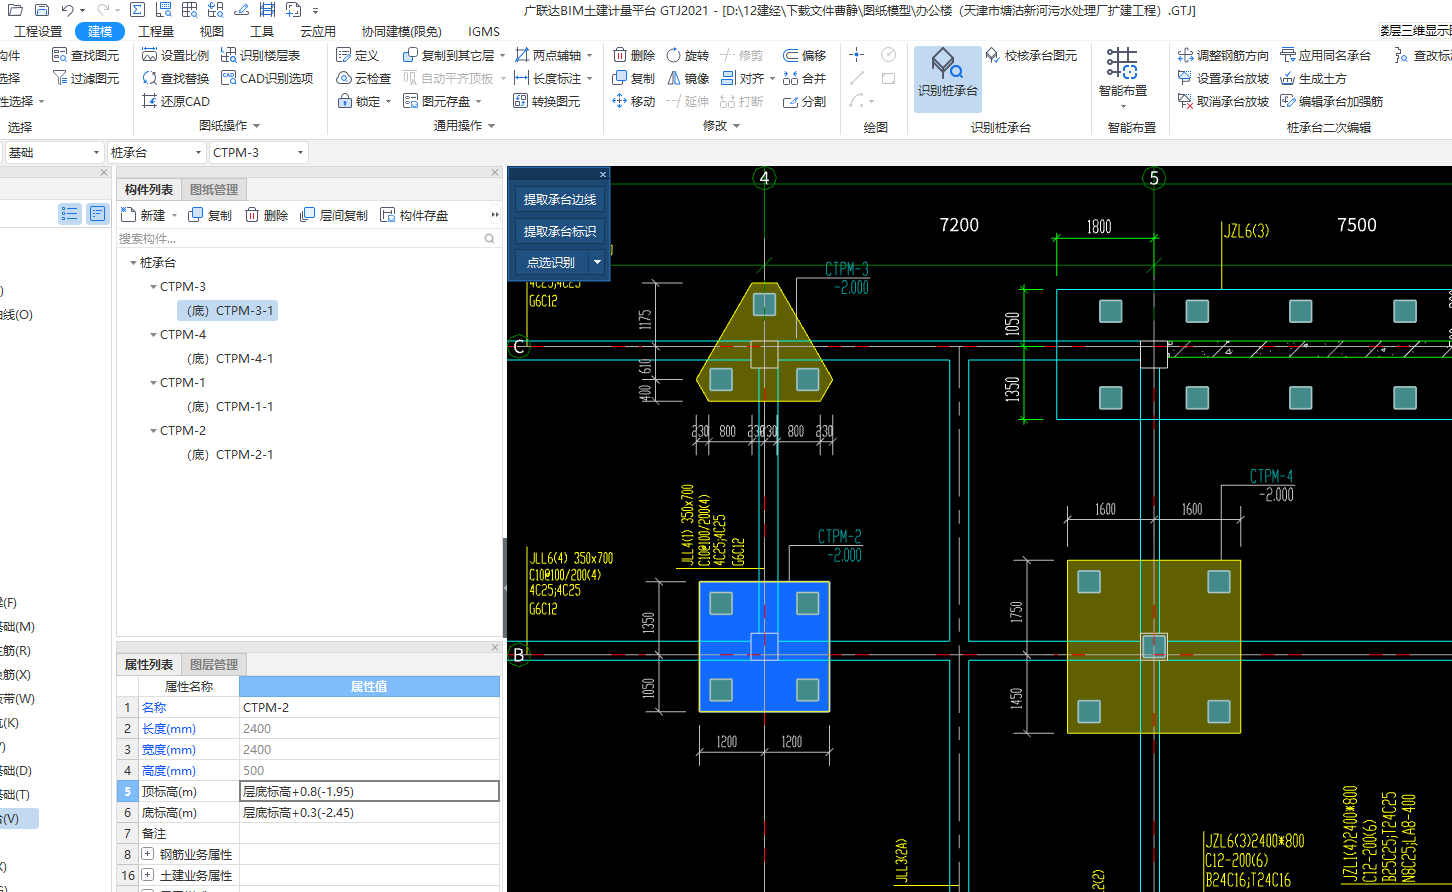
Task: Click 识别桩承台 recognize pile cap button
Action: (948, 78)
